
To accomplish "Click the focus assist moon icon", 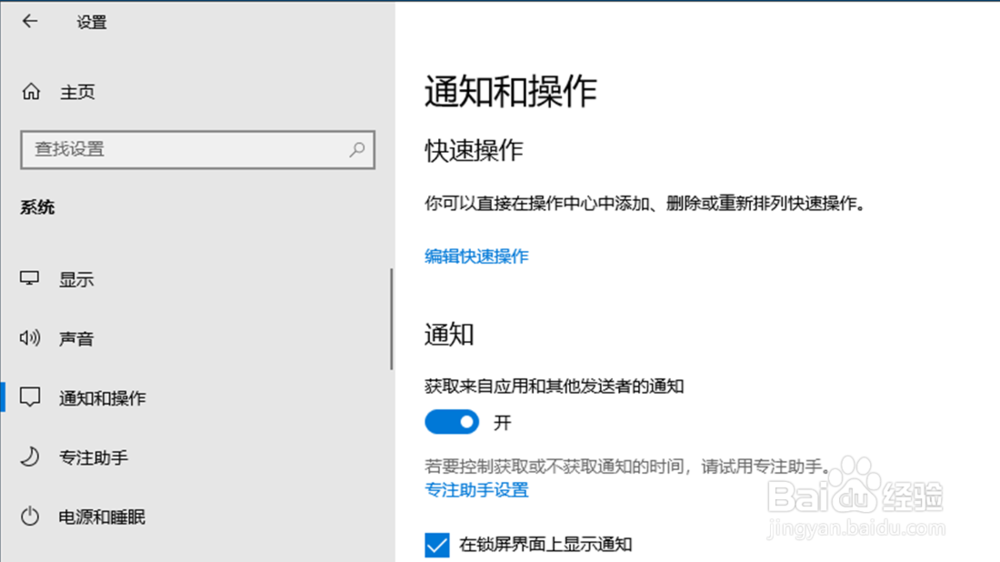I will 29,457.
